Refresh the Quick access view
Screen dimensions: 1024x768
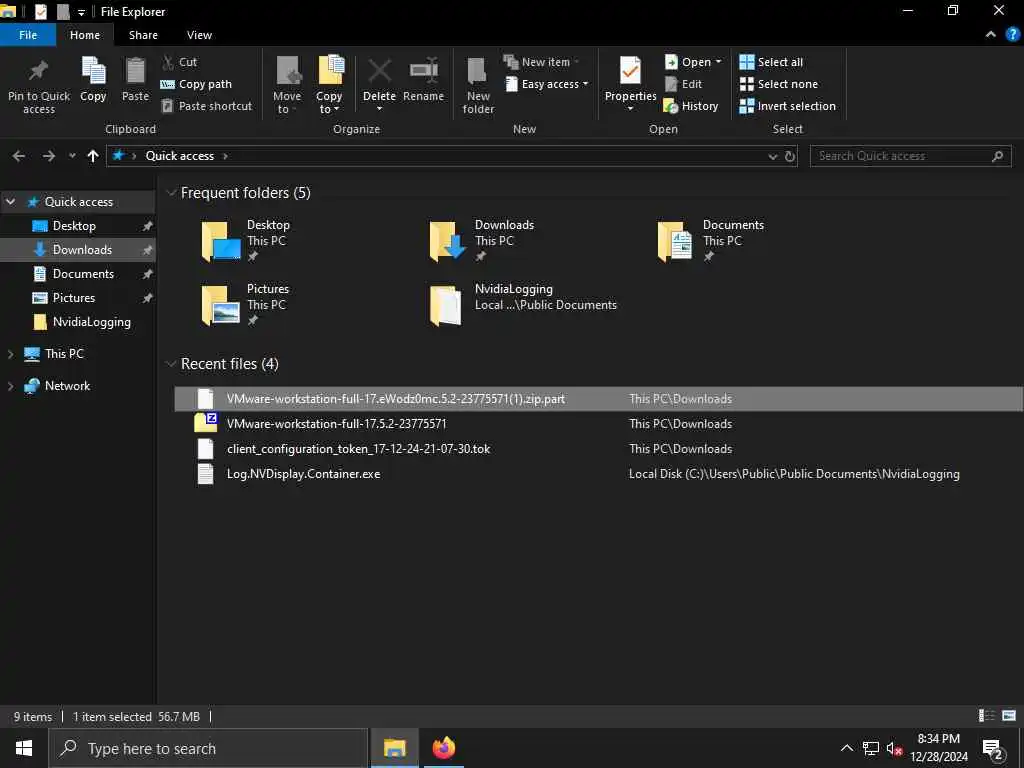[790, 156]
